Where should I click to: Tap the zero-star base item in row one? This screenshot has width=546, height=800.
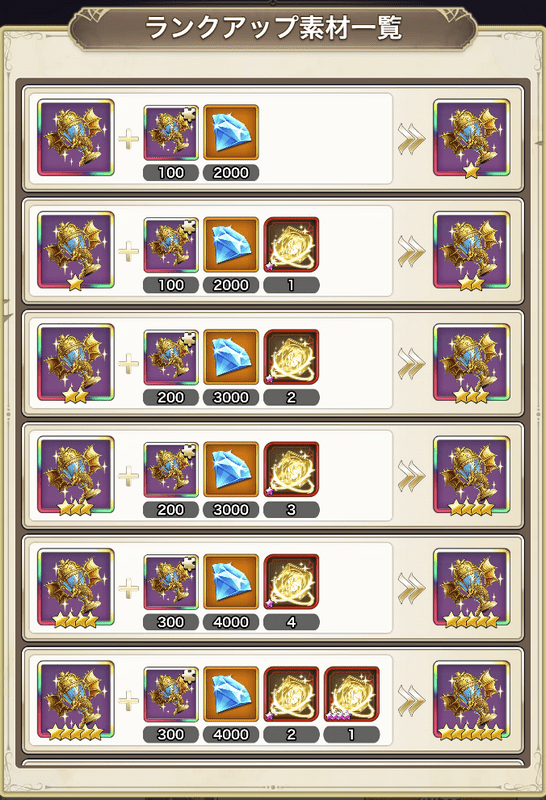click(x=76, y=137)
